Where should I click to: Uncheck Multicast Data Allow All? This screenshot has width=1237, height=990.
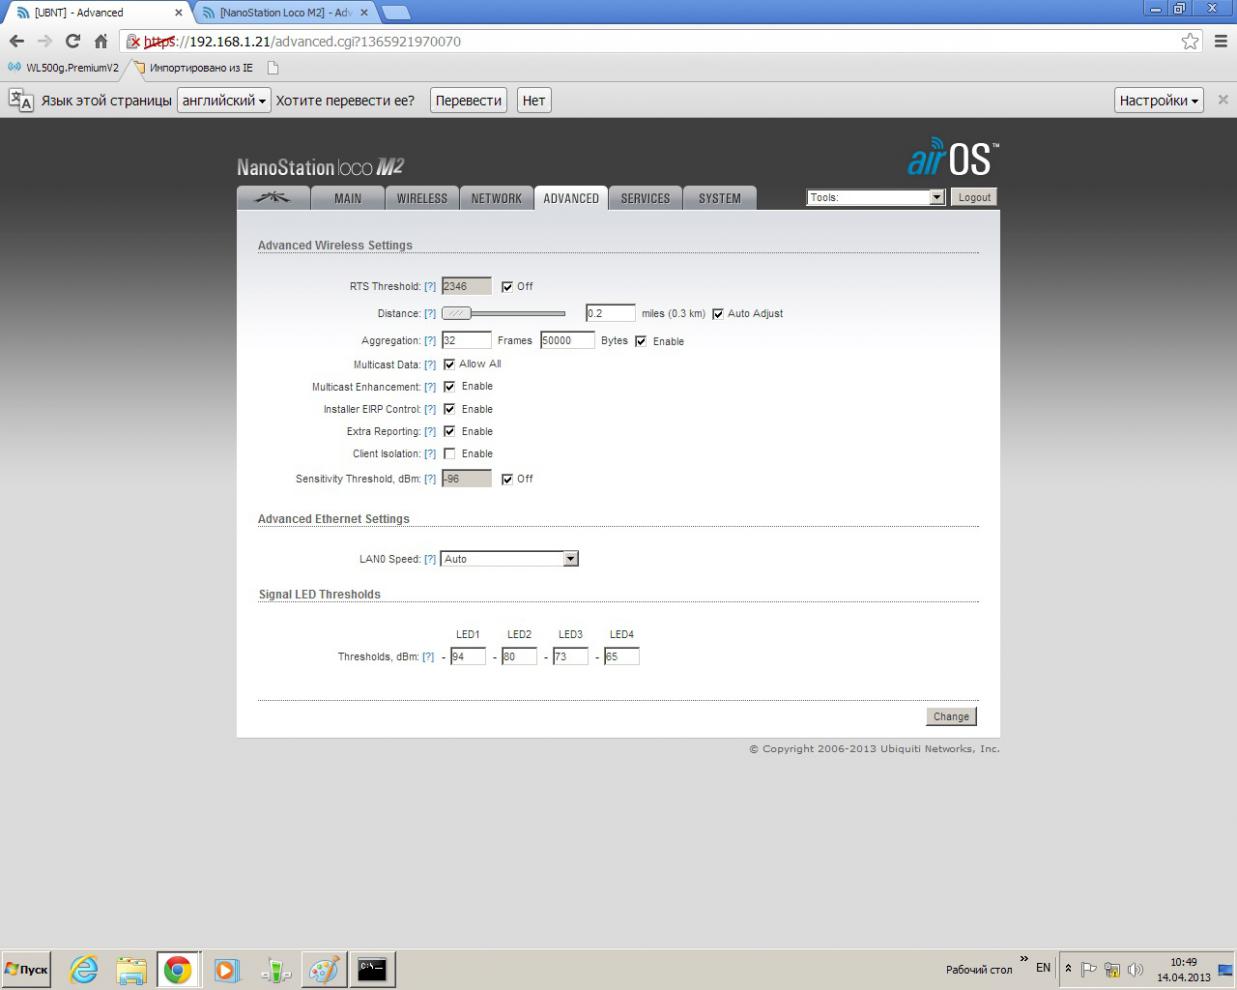pos(449,364)
